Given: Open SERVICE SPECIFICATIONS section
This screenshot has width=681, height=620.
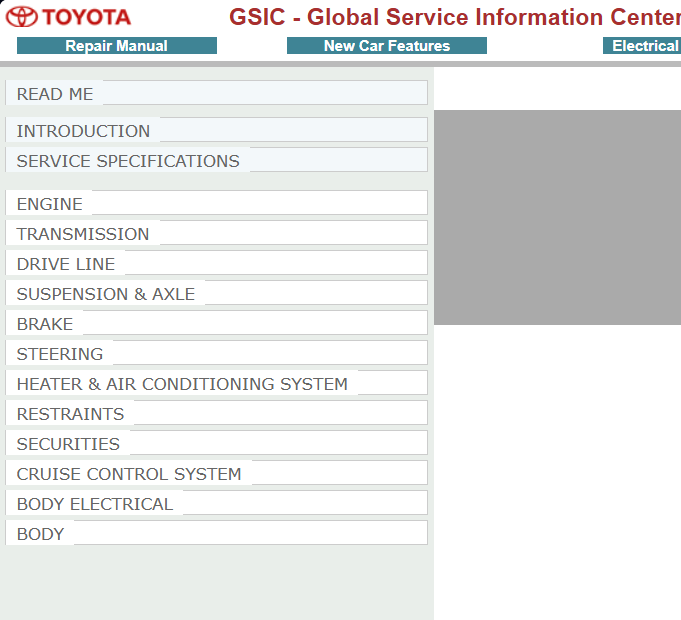Looking at the screenshot, I should 216,160.
